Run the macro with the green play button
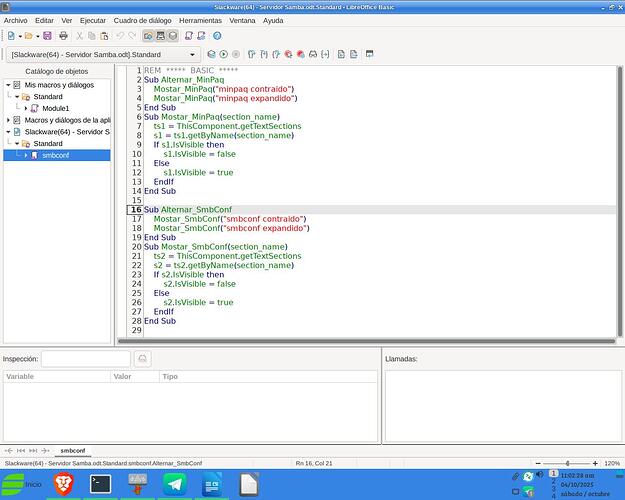 point(224,54)
